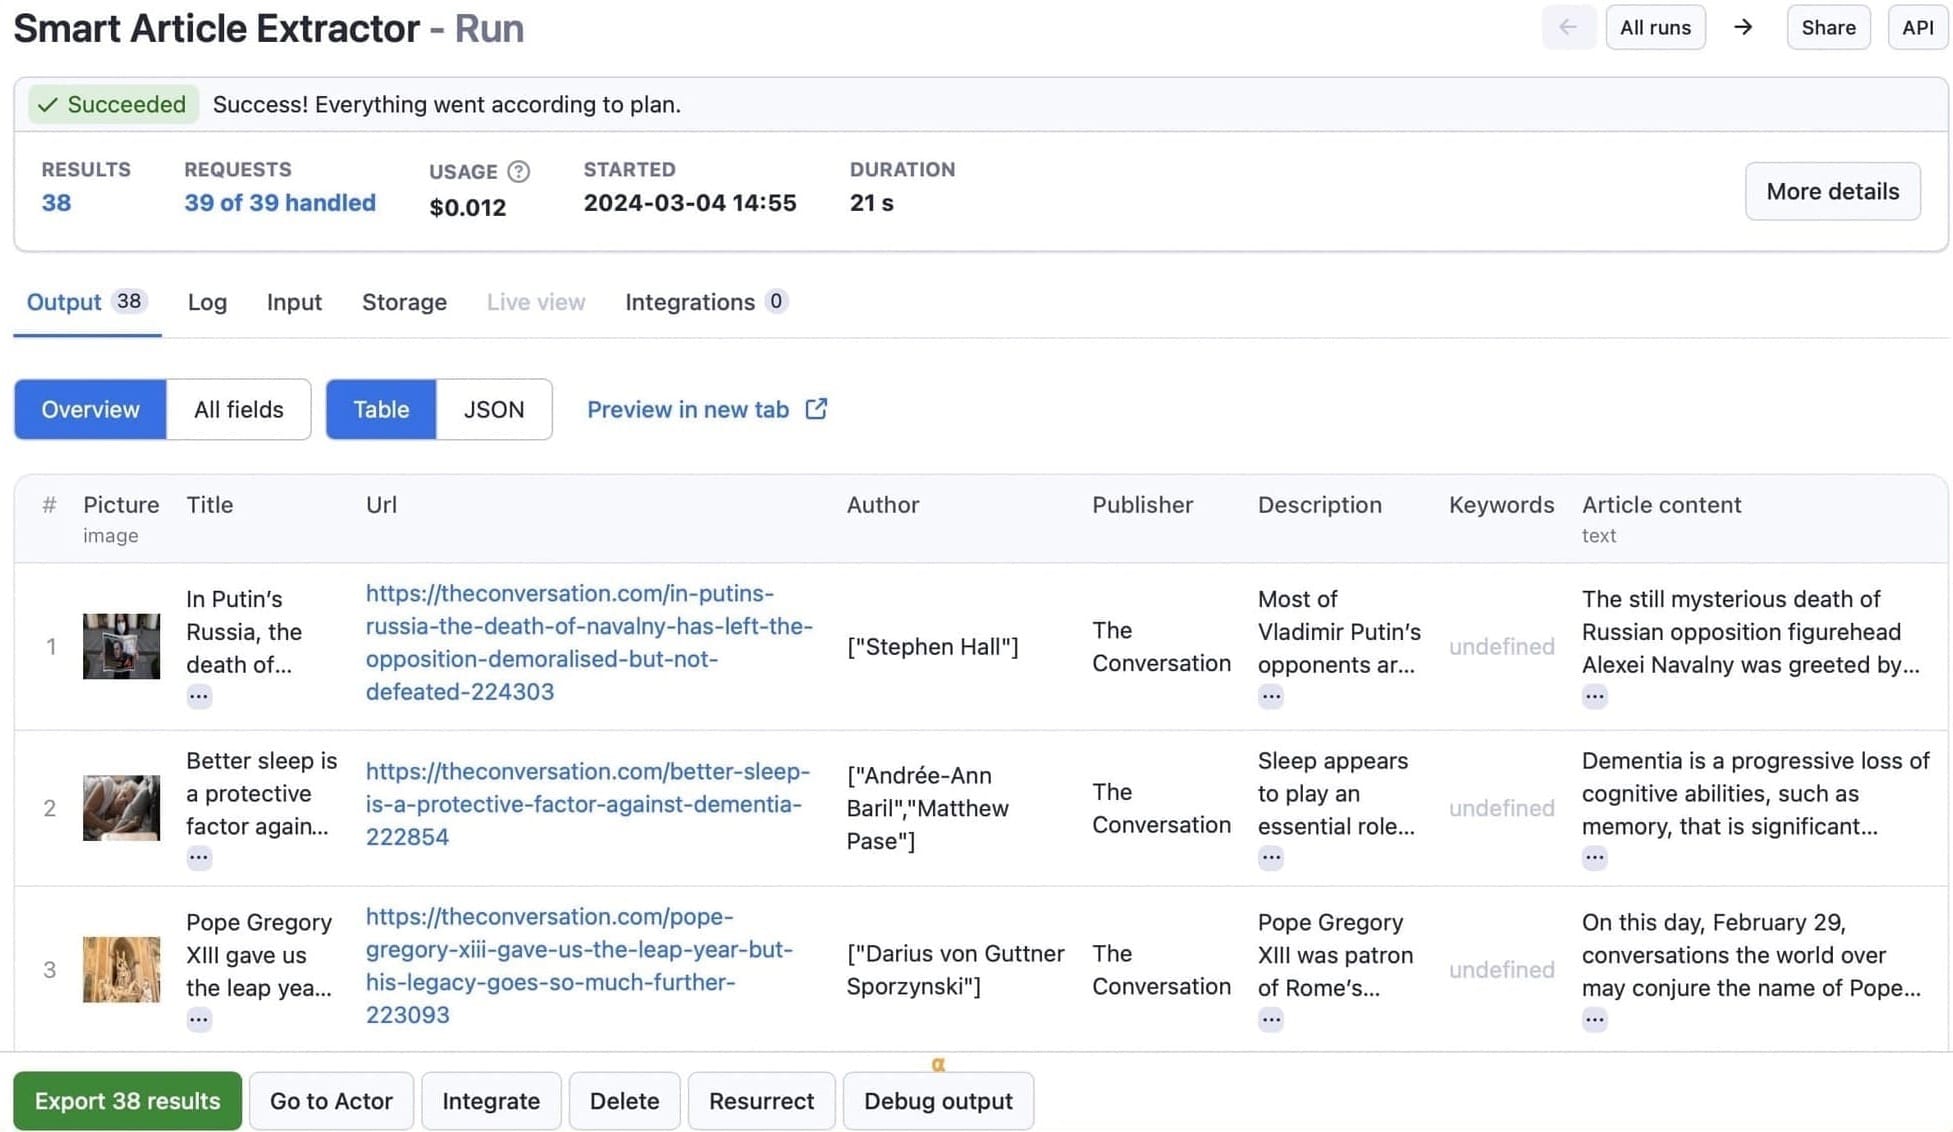Select the Table view option
The image size is (1953, 1132).
coord(380,409)
